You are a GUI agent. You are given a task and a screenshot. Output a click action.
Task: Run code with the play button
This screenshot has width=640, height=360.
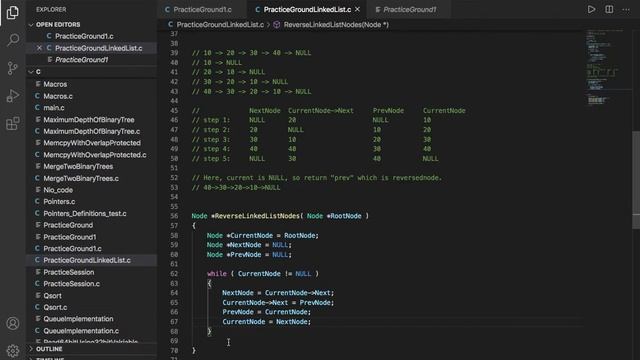(591, 9)
